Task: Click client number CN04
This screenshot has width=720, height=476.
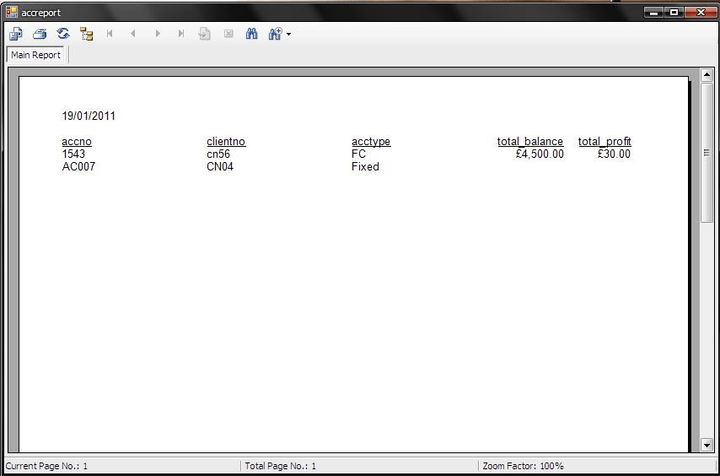Action: (x=220, y=167)
